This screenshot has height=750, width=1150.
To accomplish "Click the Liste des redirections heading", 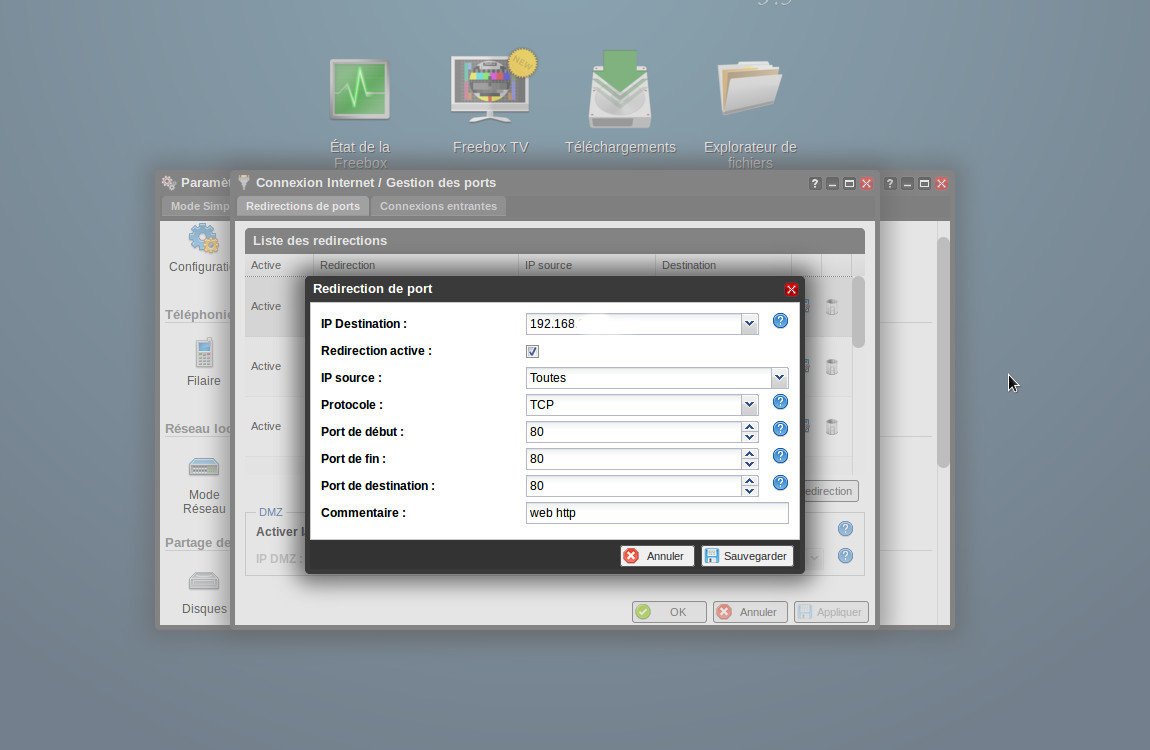I will point(320,240).
